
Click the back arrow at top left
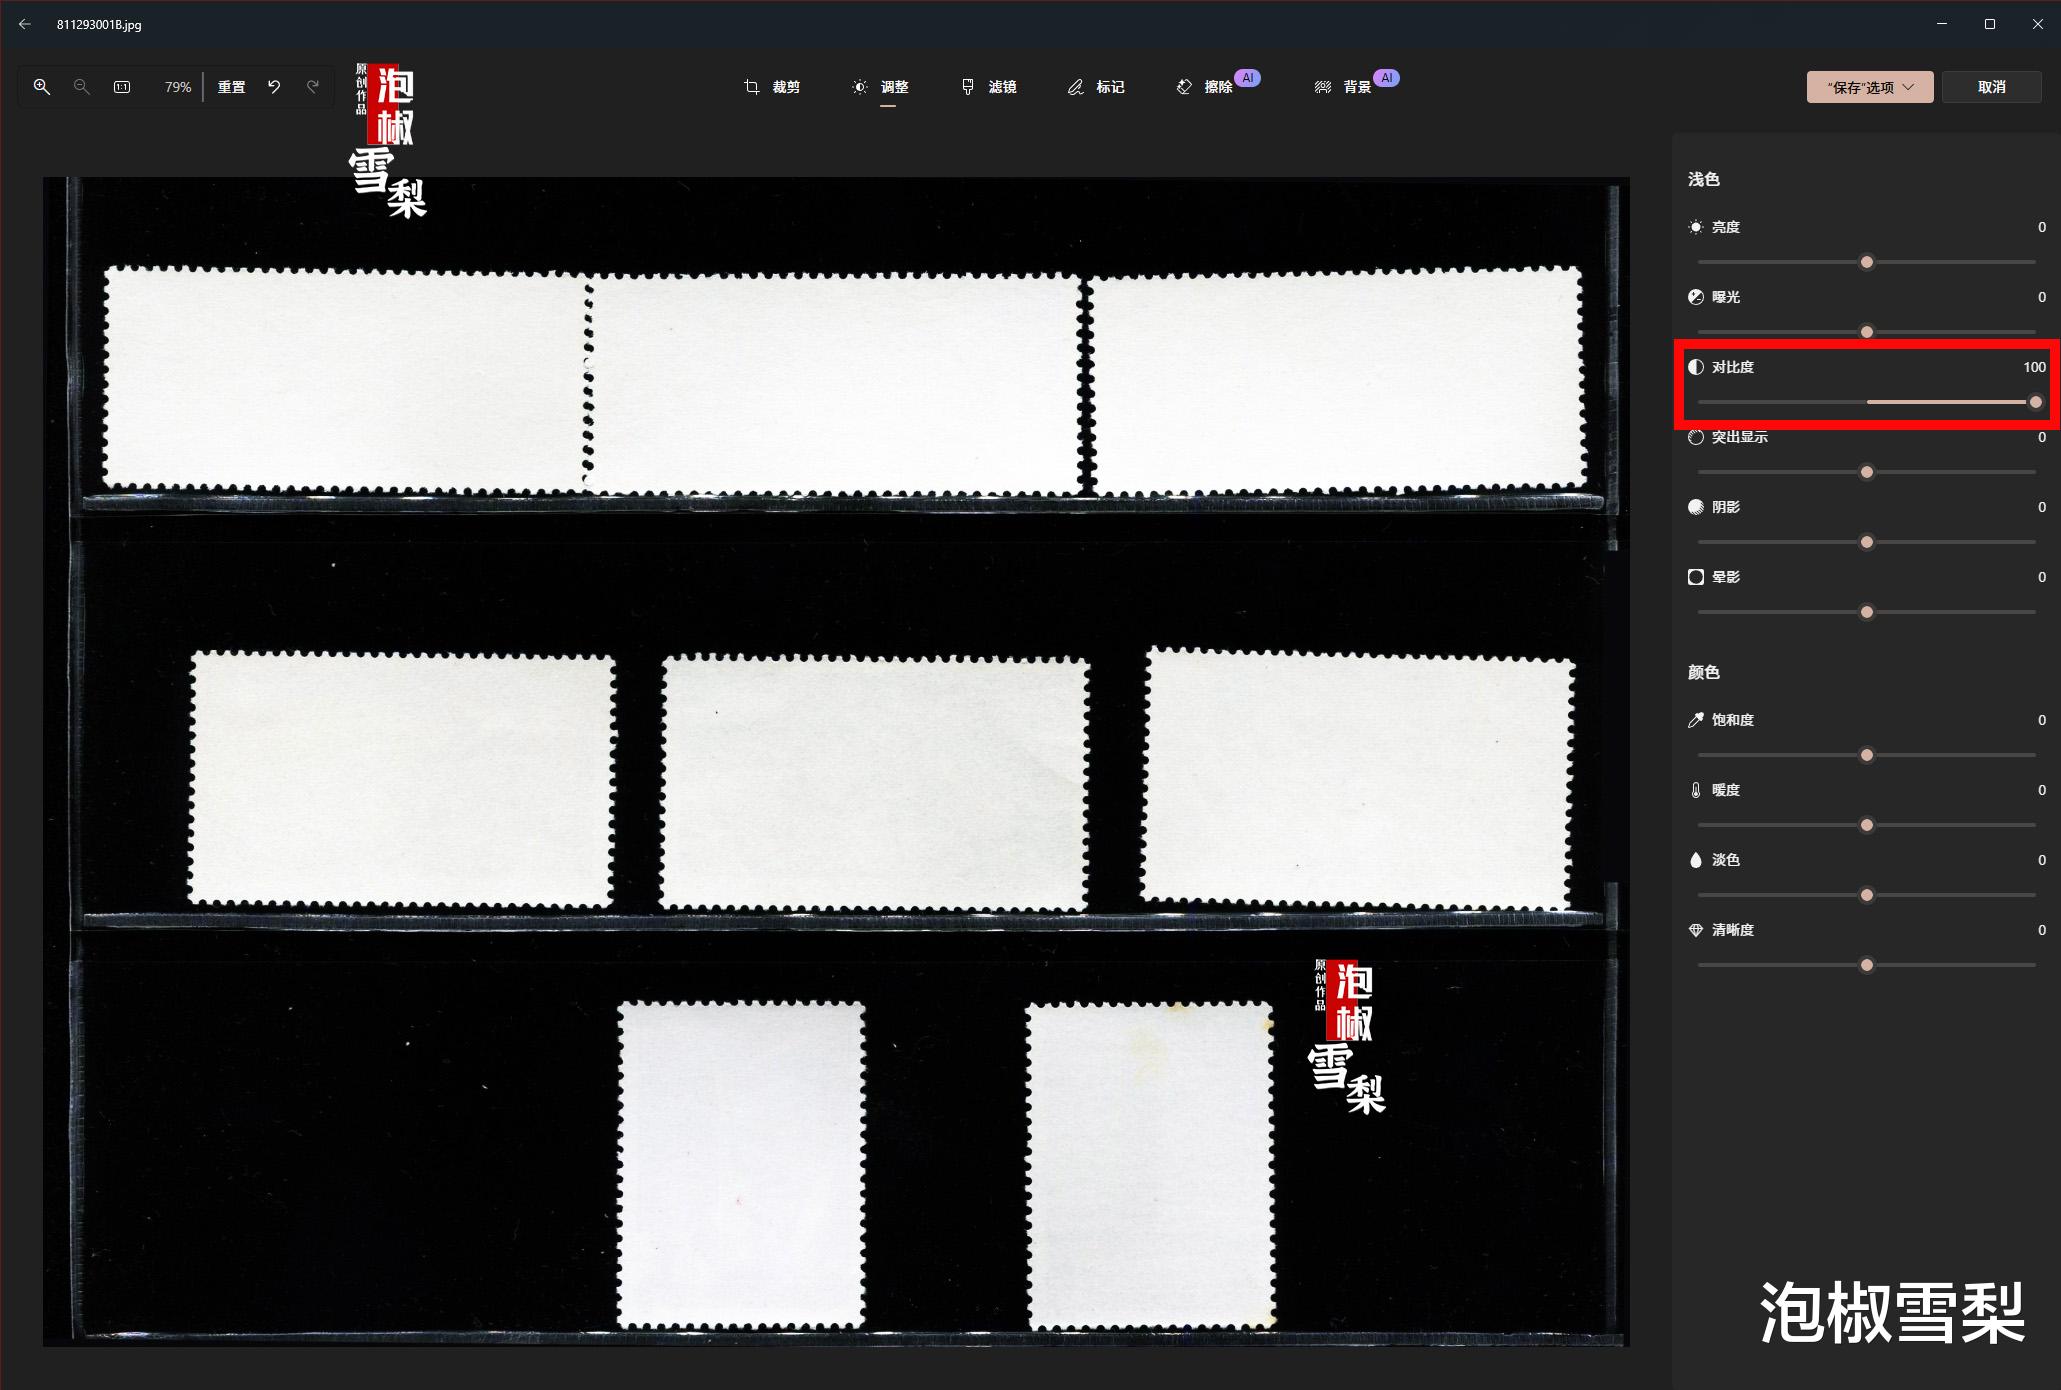pos(25,24)
